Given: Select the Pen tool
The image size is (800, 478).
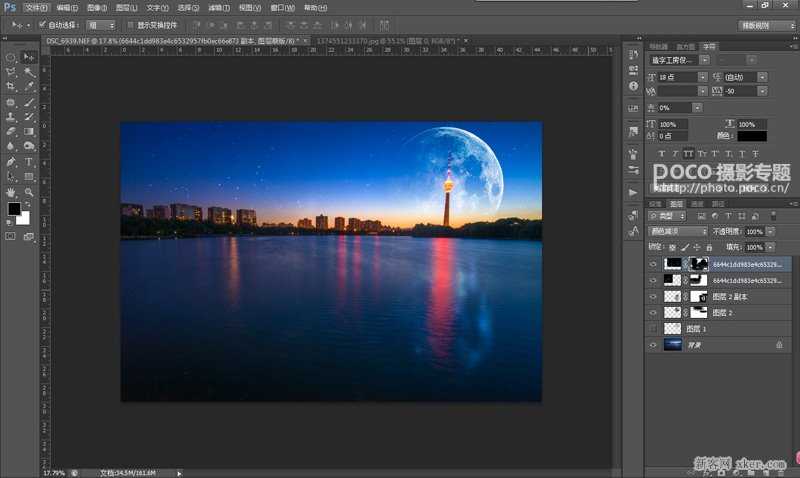Looking at the screenshot, I should 11,162.
